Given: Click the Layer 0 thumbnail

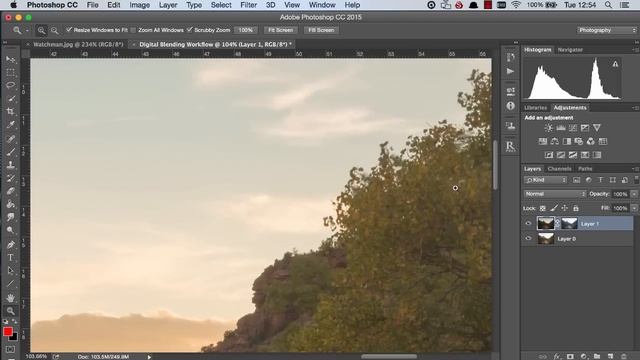Looking at the screenshot, I should coord(546,238).
